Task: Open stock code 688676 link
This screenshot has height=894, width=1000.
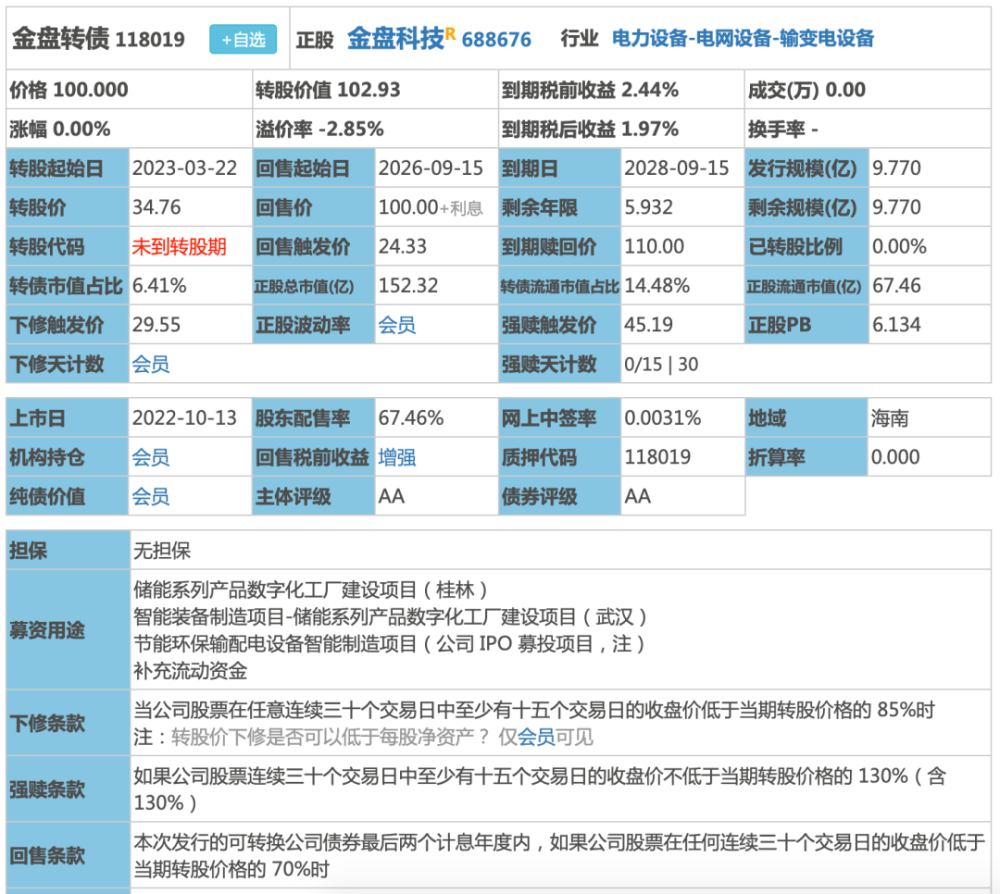Action: [x=496, y=40]
